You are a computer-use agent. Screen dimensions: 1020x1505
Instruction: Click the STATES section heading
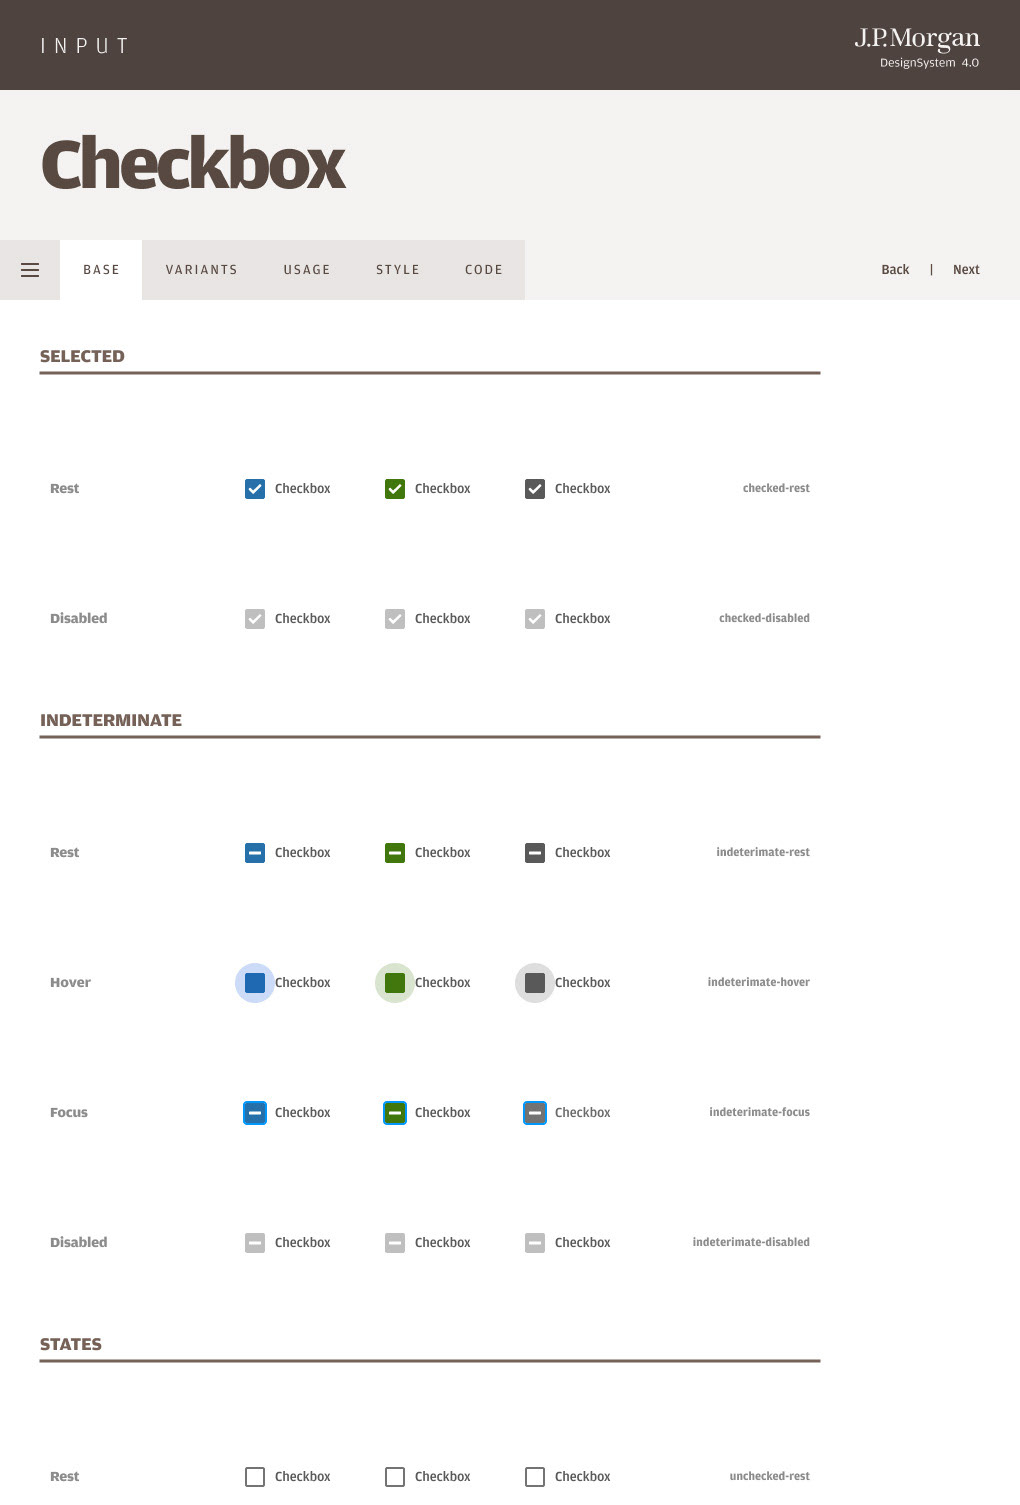point(71,1344)
